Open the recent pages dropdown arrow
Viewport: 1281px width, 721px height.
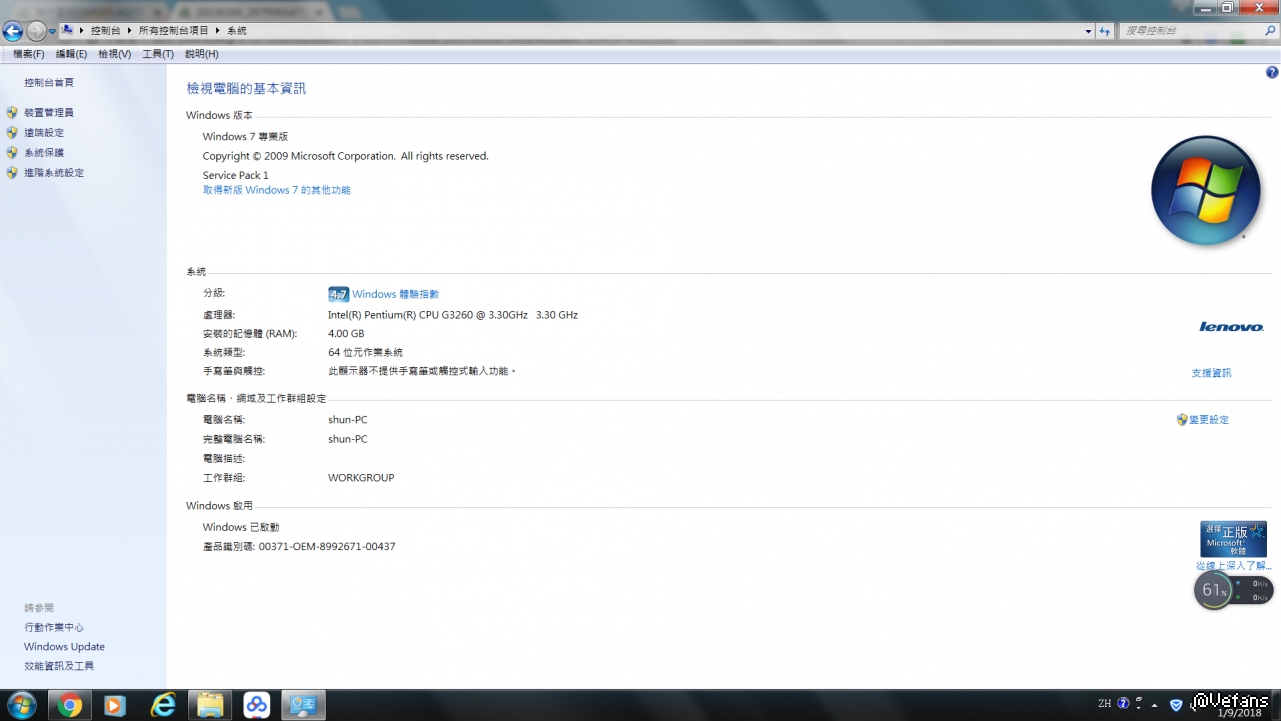pyautogui.click(x=52, y=32)
